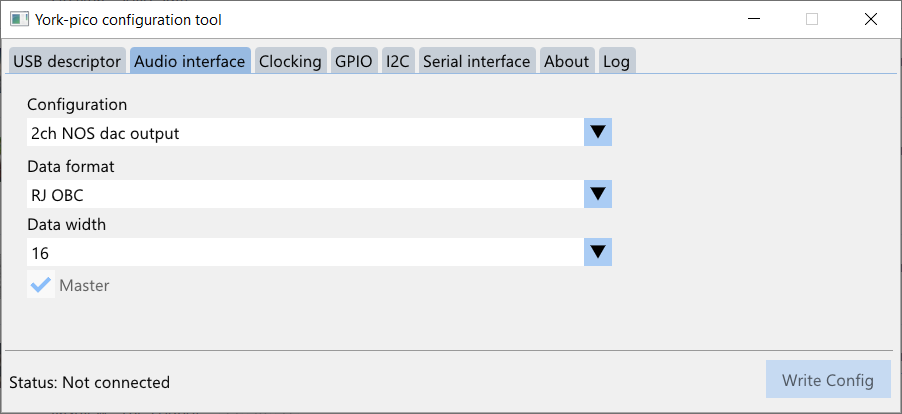
Task: Select the Audio interface tab
Action: tap(190, 61)
